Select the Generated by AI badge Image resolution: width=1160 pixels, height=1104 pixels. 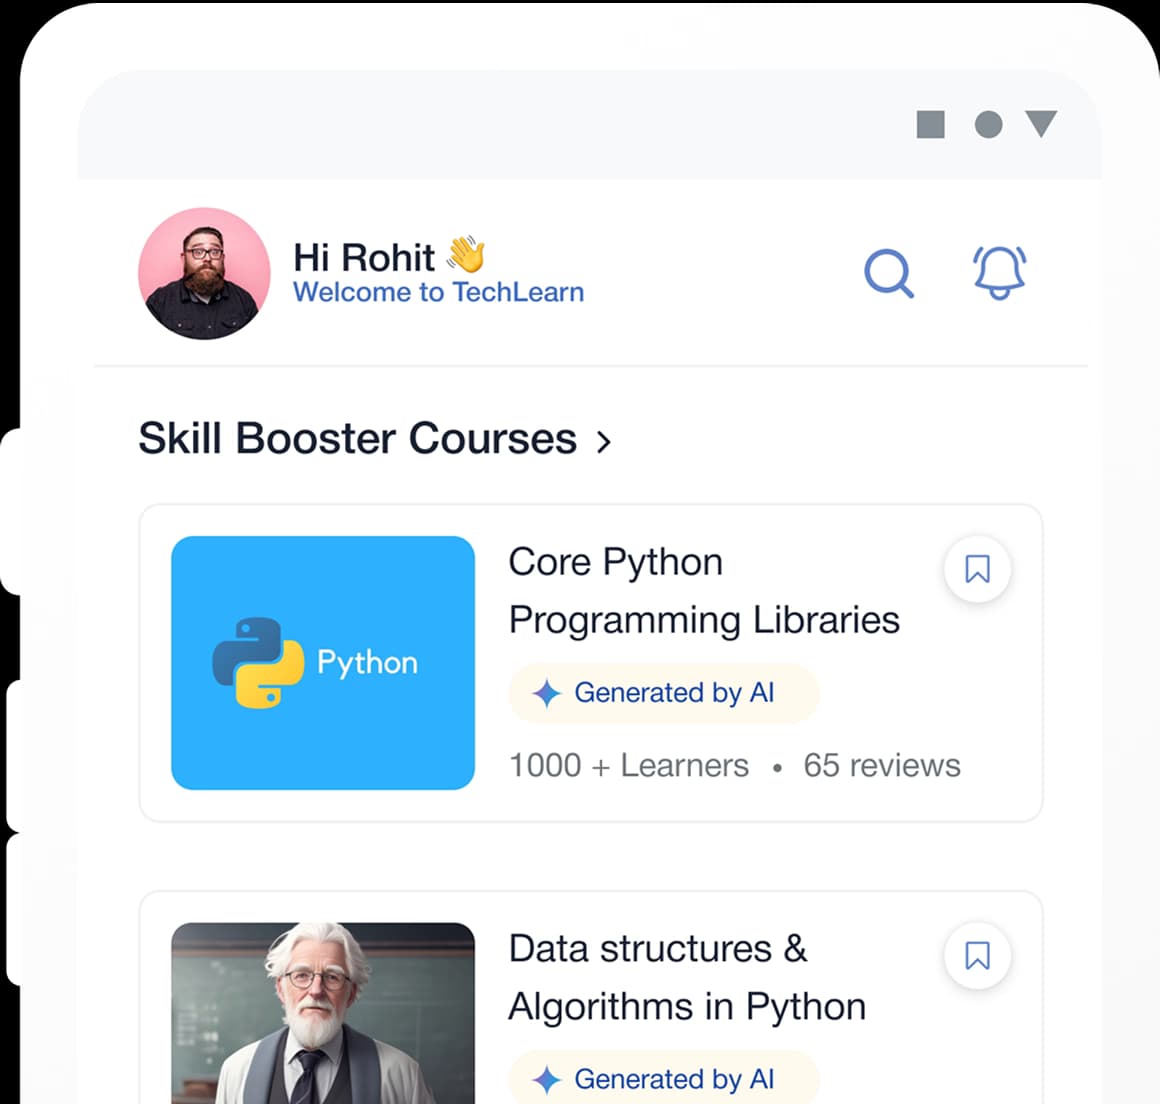pos(664,693)
